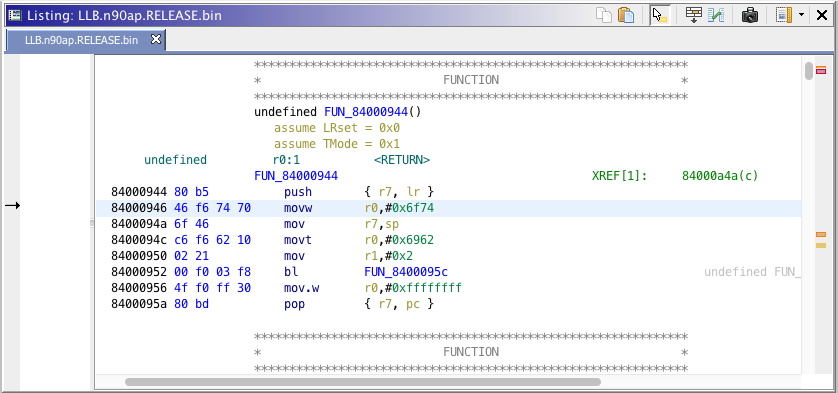
Task: Open the edit listing fields icon
Action: pyautogui.click(x=694, y=15)
